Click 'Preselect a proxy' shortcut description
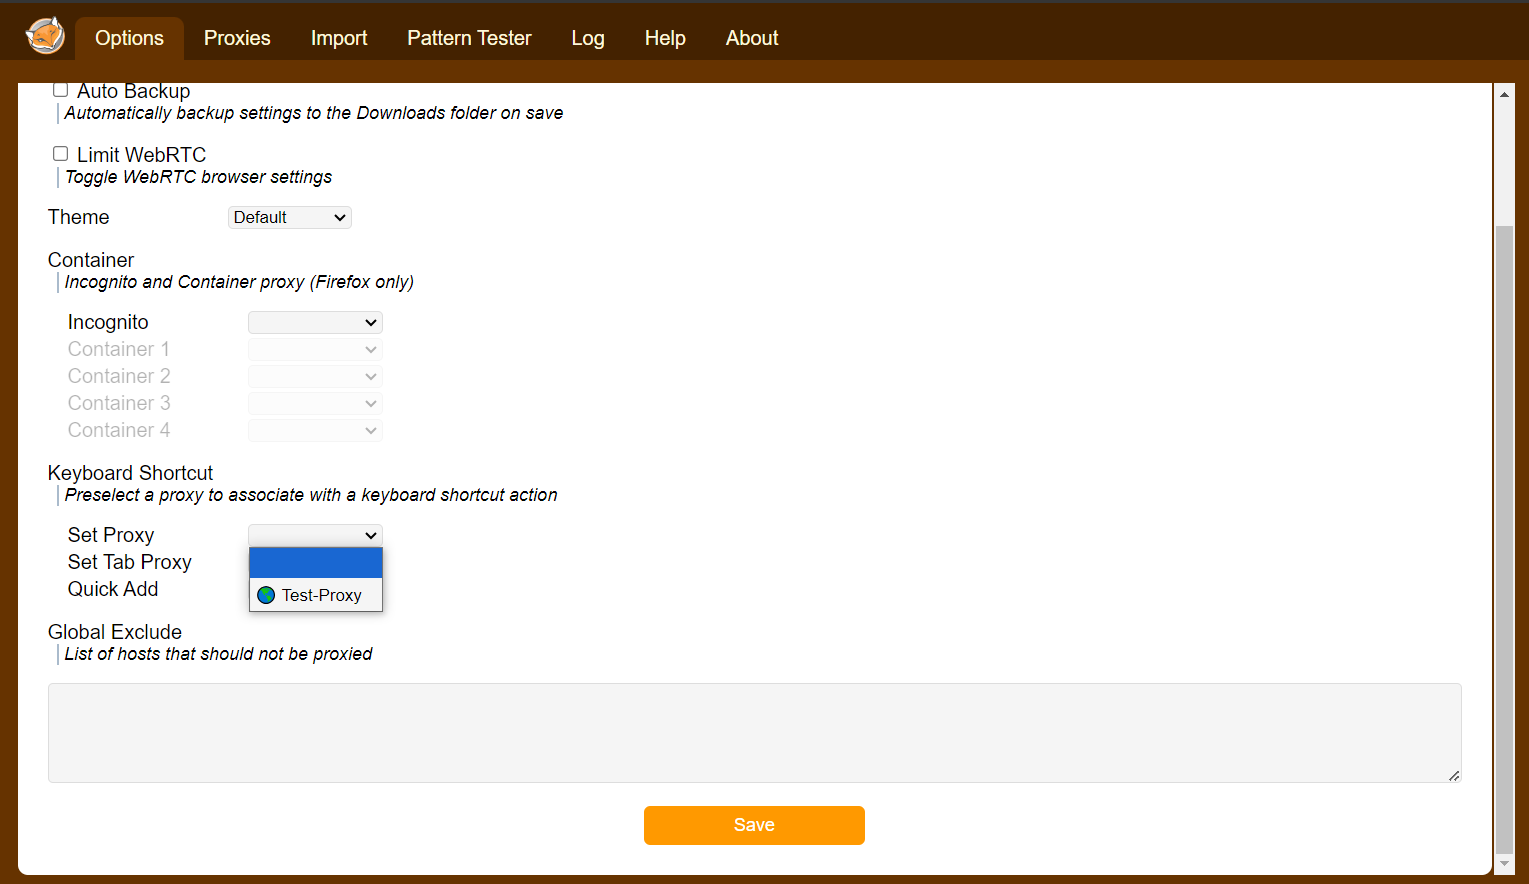The width and height of the screenshot is (1529, 884). [311, 495]
